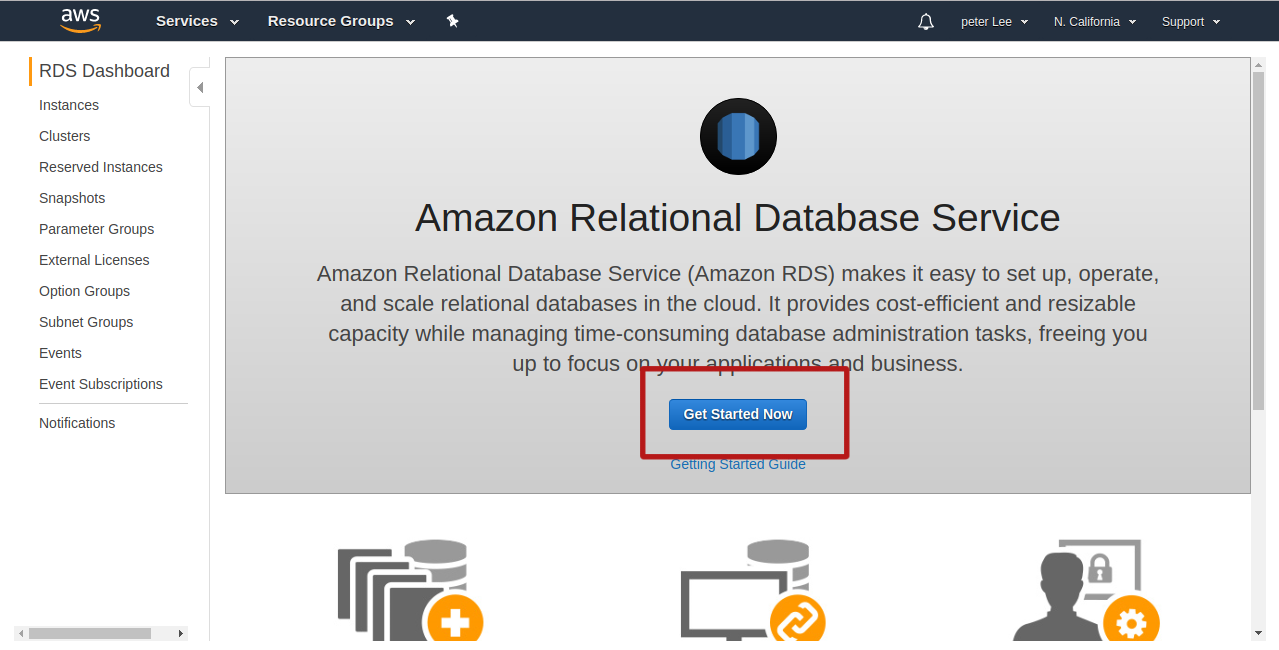Screen dimensions: 1279x650
Task: Open Snapshots in the sidebar
Action: 72,198
